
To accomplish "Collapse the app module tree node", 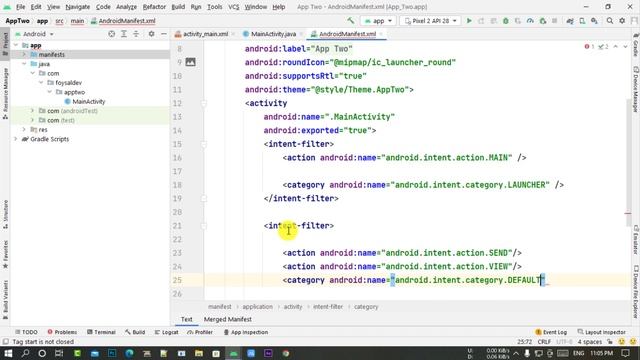I will click(16, 45).
